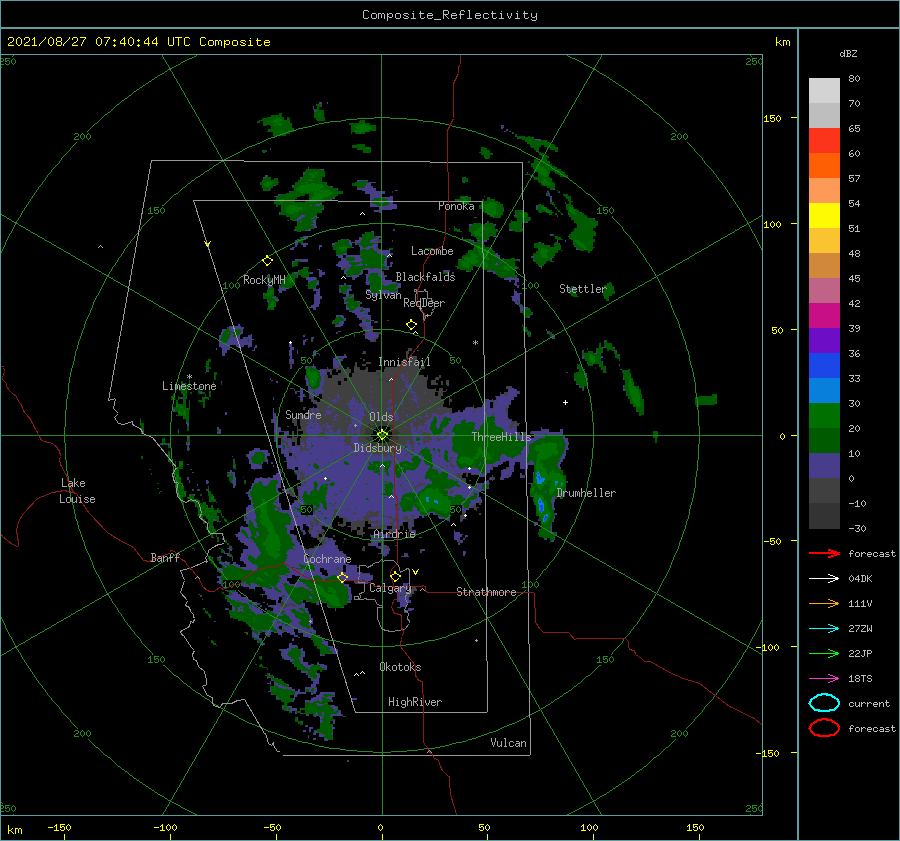Click the yellow diamond marker near RockyMH
This screenshot has width=900, height=841.
pyautogui.click(x=267, y=261)
